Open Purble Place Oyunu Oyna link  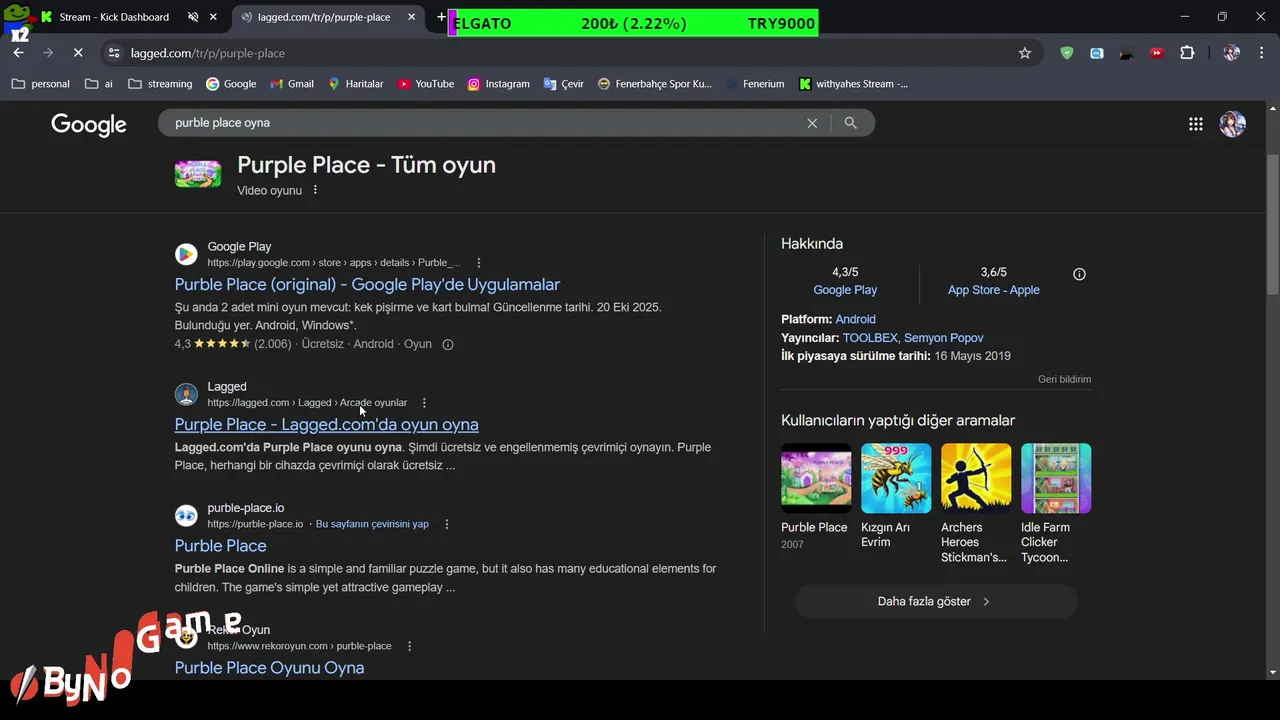269,668
